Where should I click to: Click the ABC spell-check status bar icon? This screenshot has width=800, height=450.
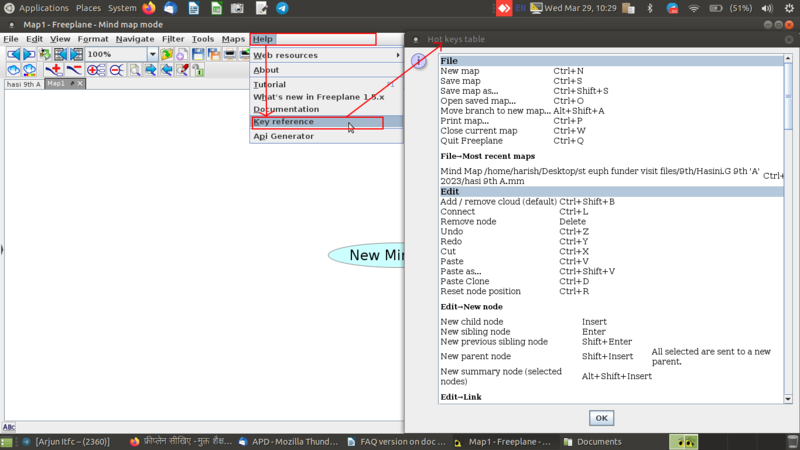(9, 427)
